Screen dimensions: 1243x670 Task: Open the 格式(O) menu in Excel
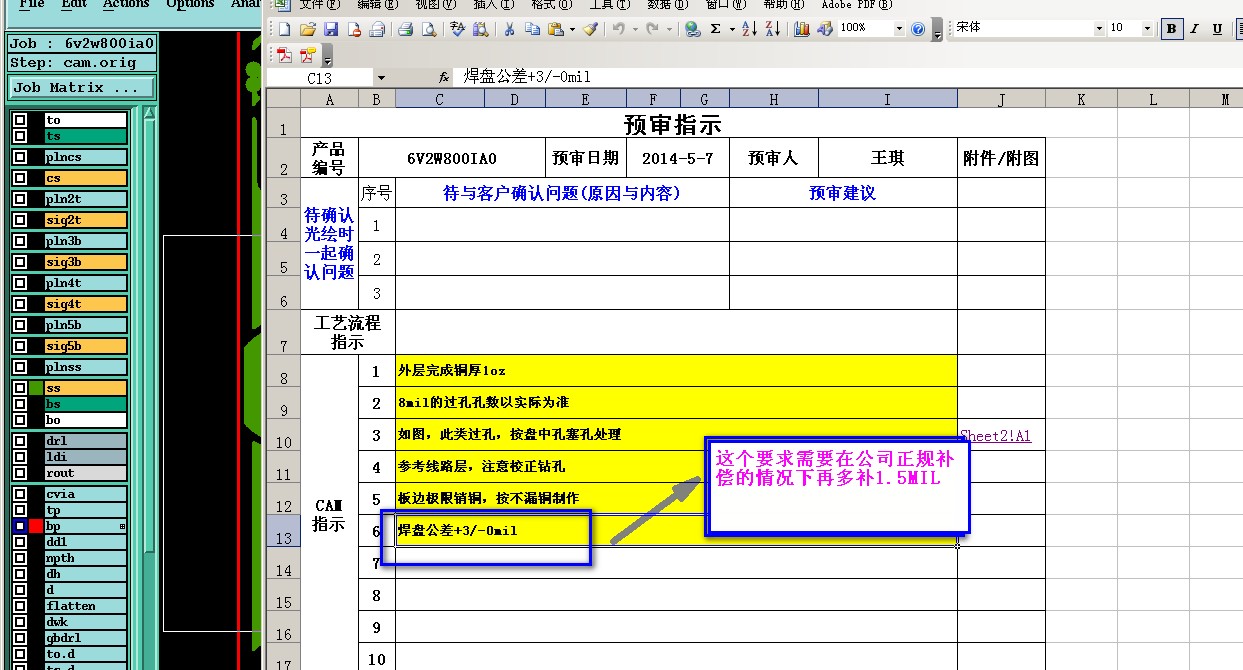tap(551, 5)
